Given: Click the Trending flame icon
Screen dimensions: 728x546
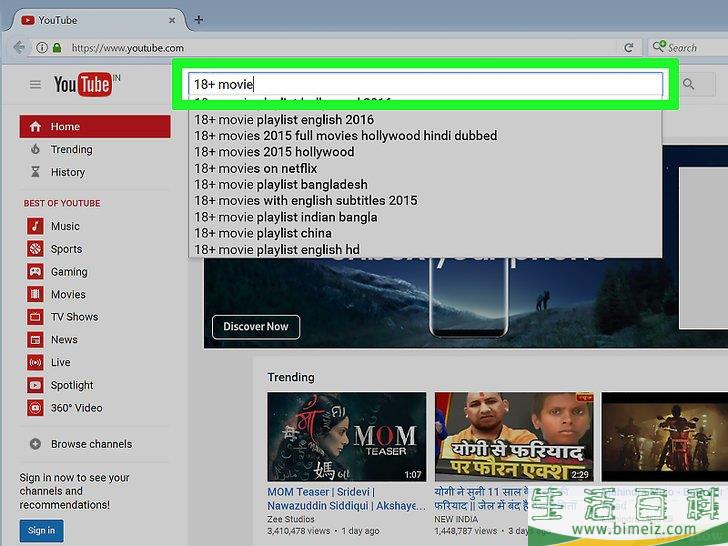Looking at the screenshot, I should pos(35,149).
